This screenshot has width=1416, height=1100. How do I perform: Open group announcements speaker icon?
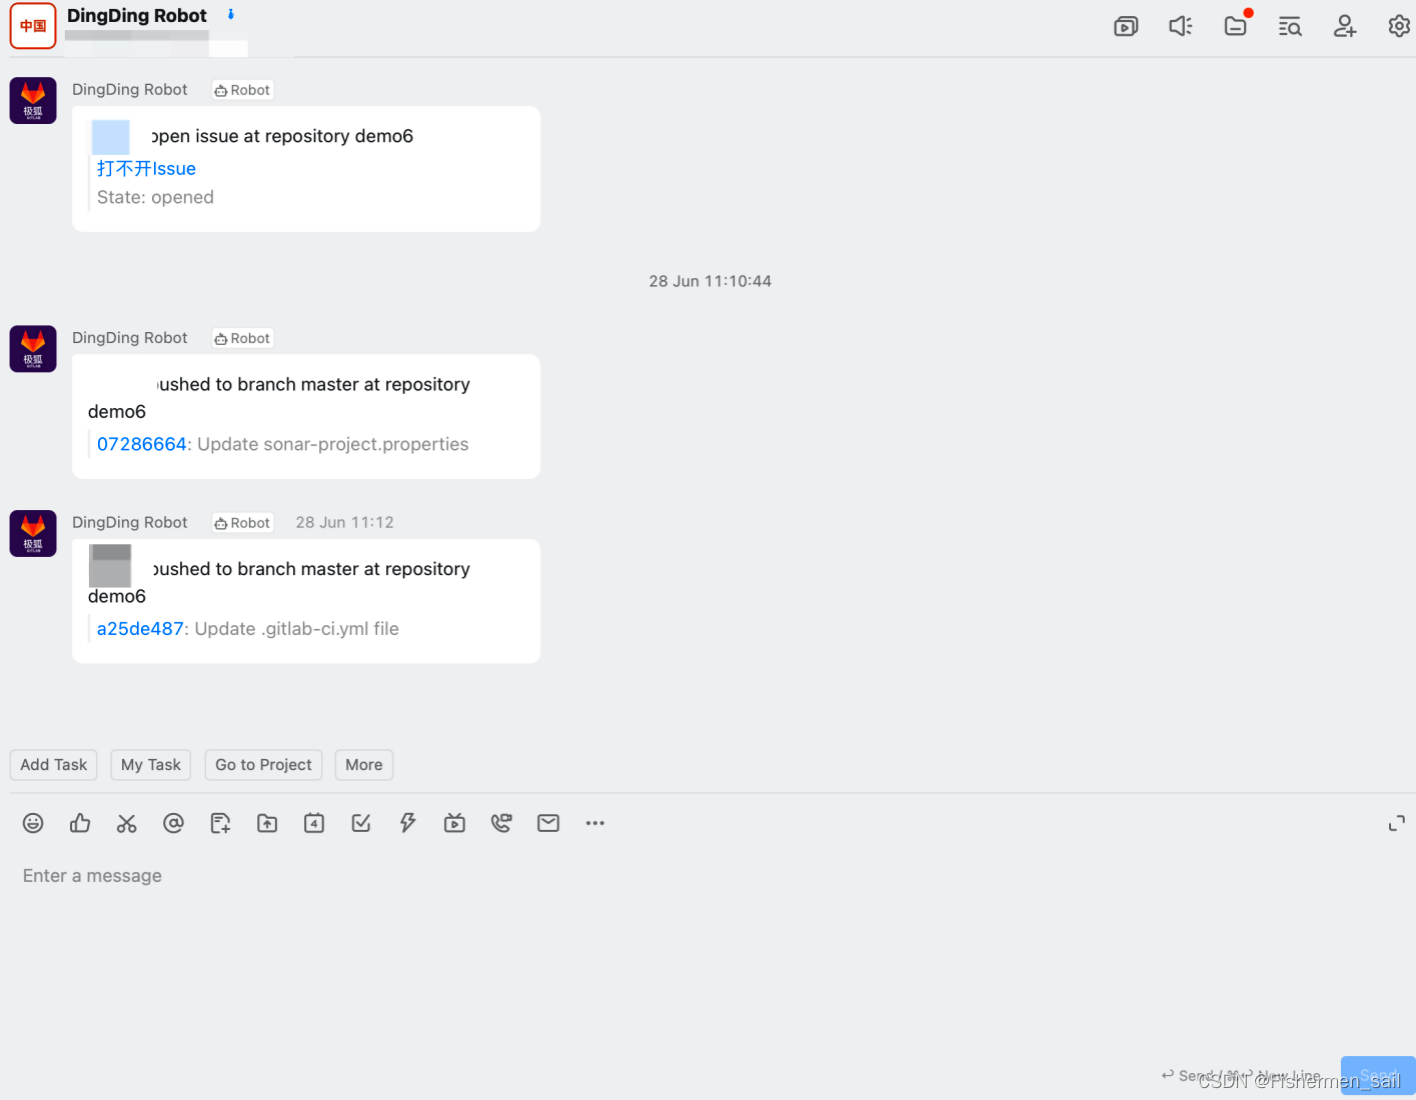(1181, 26)
